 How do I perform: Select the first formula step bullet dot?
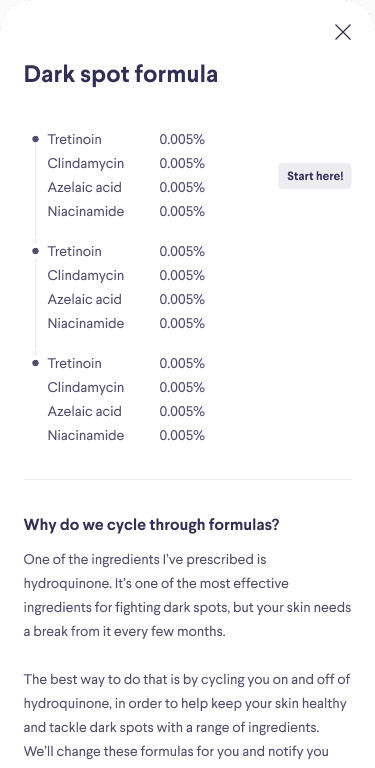point(35,139)
